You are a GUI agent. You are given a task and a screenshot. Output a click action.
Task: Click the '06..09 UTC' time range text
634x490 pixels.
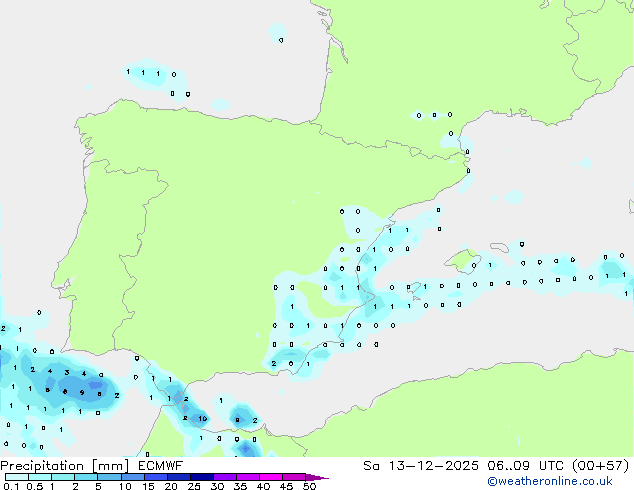(525, 466)
